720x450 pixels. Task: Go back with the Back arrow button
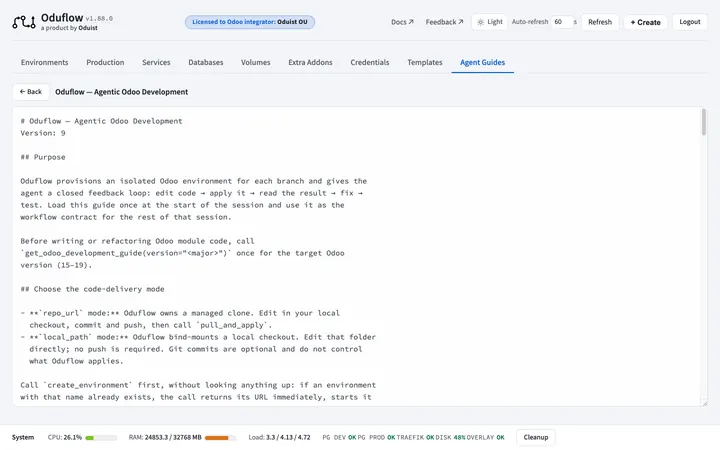31,92
